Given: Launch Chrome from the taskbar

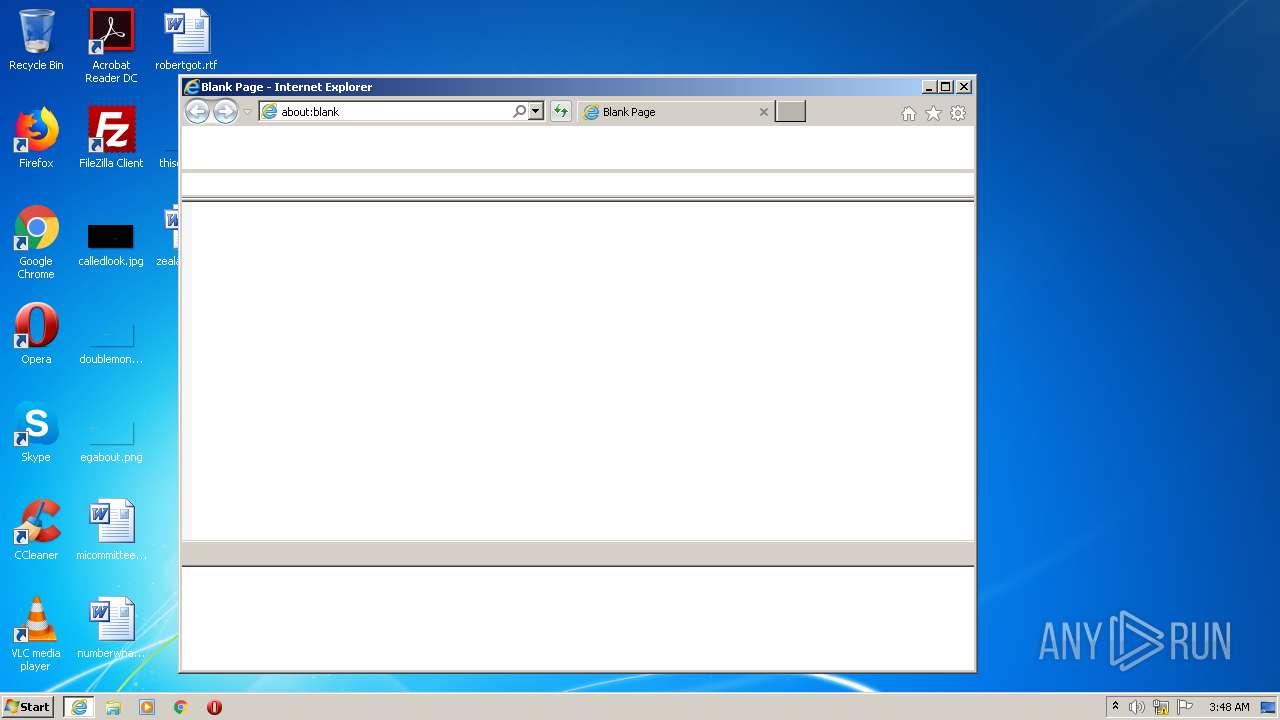Looking at the screenshot, I should (x=181, y=707).
